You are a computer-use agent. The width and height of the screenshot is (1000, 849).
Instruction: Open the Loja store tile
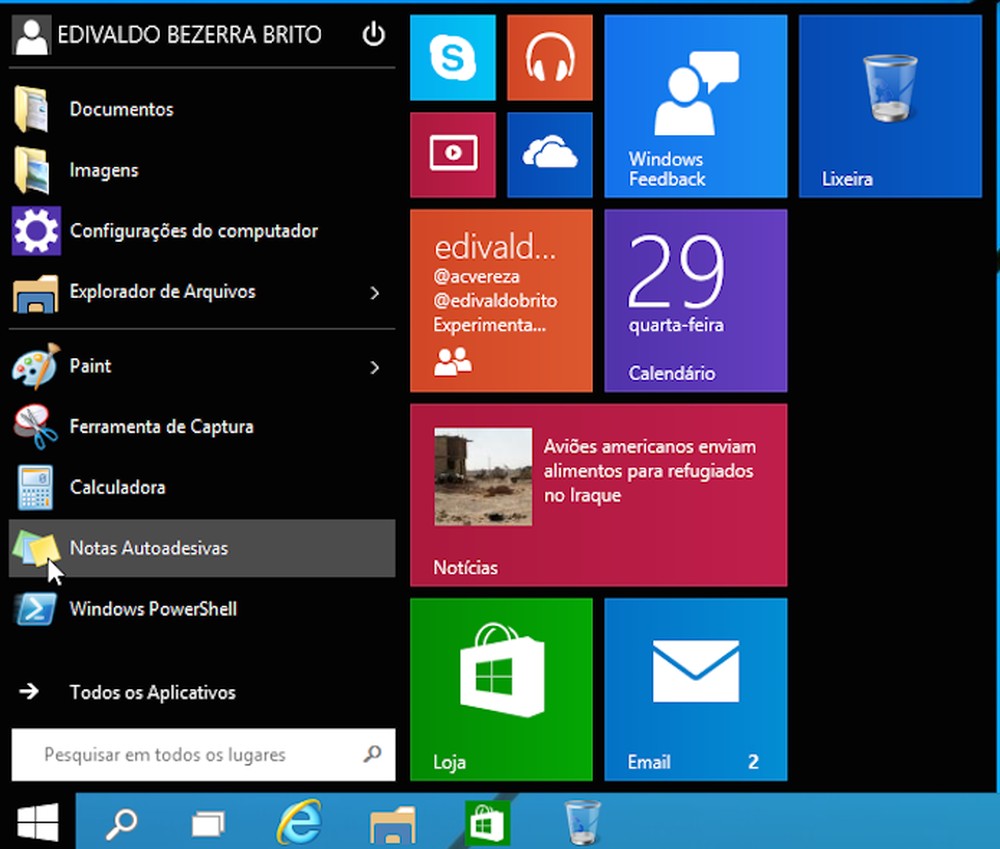[501, 690]
